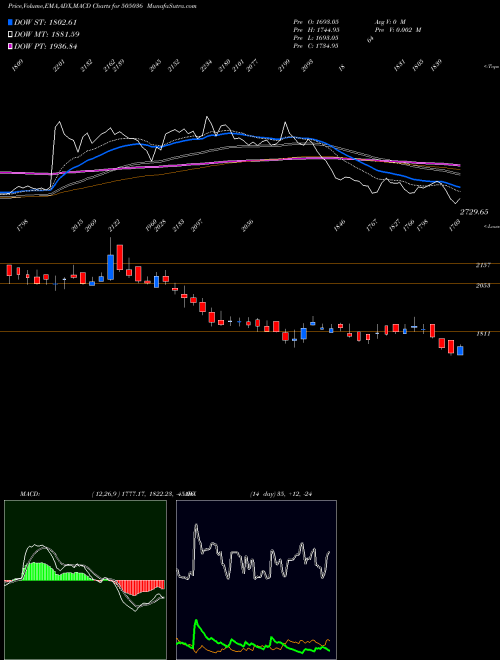Select the DOW ST: 1802.61 label

[x=45, y=22]
